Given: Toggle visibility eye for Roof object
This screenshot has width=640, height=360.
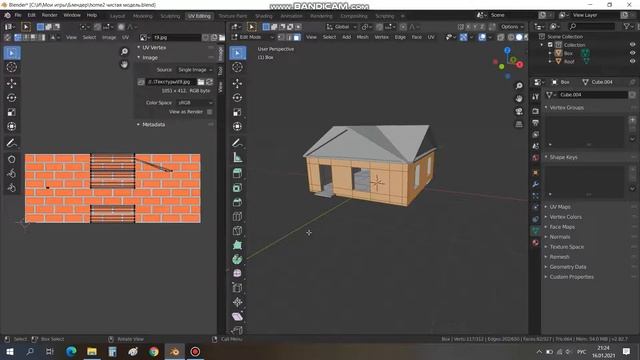Looking at the screenshot, I should click(x=632, y=61).
